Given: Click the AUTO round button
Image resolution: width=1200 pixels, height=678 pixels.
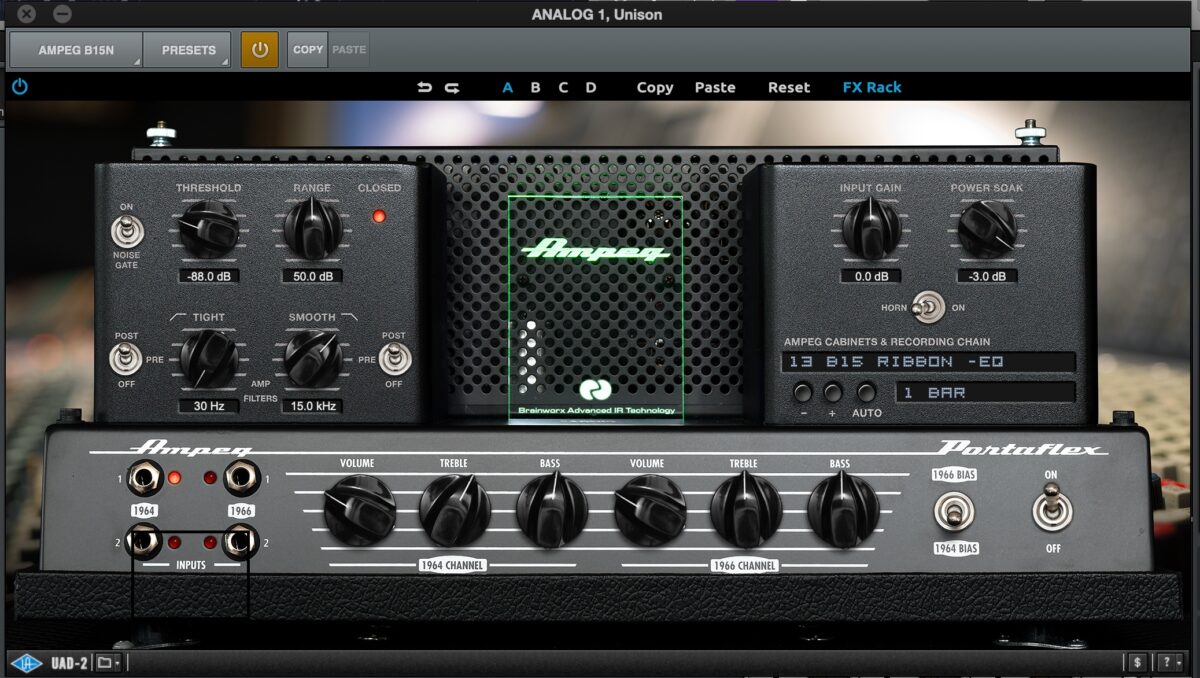Looking at the screenshot, I should 866,392.
